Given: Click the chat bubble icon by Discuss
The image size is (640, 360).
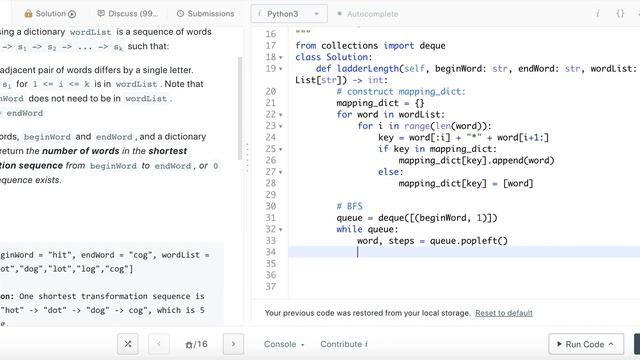Looking at the screenshot, I should tap(101, 13).
